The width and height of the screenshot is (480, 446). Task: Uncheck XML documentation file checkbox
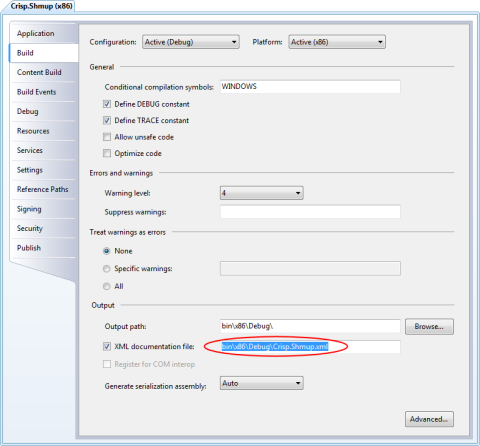pyautogui.click(x=107, y=347)
